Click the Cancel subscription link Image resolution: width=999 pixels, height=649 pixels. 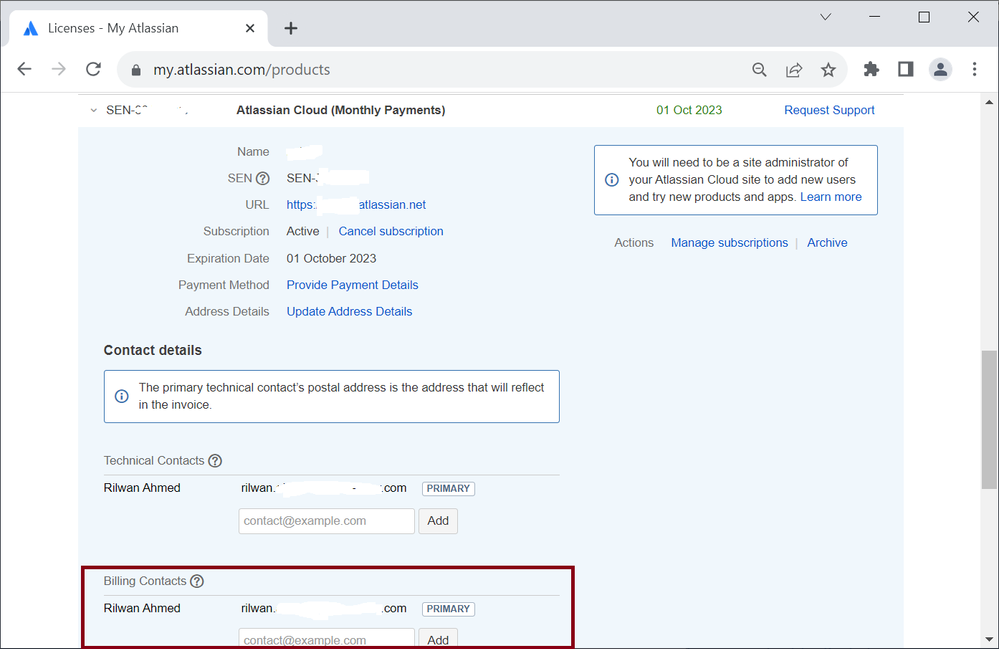[391, 231]
